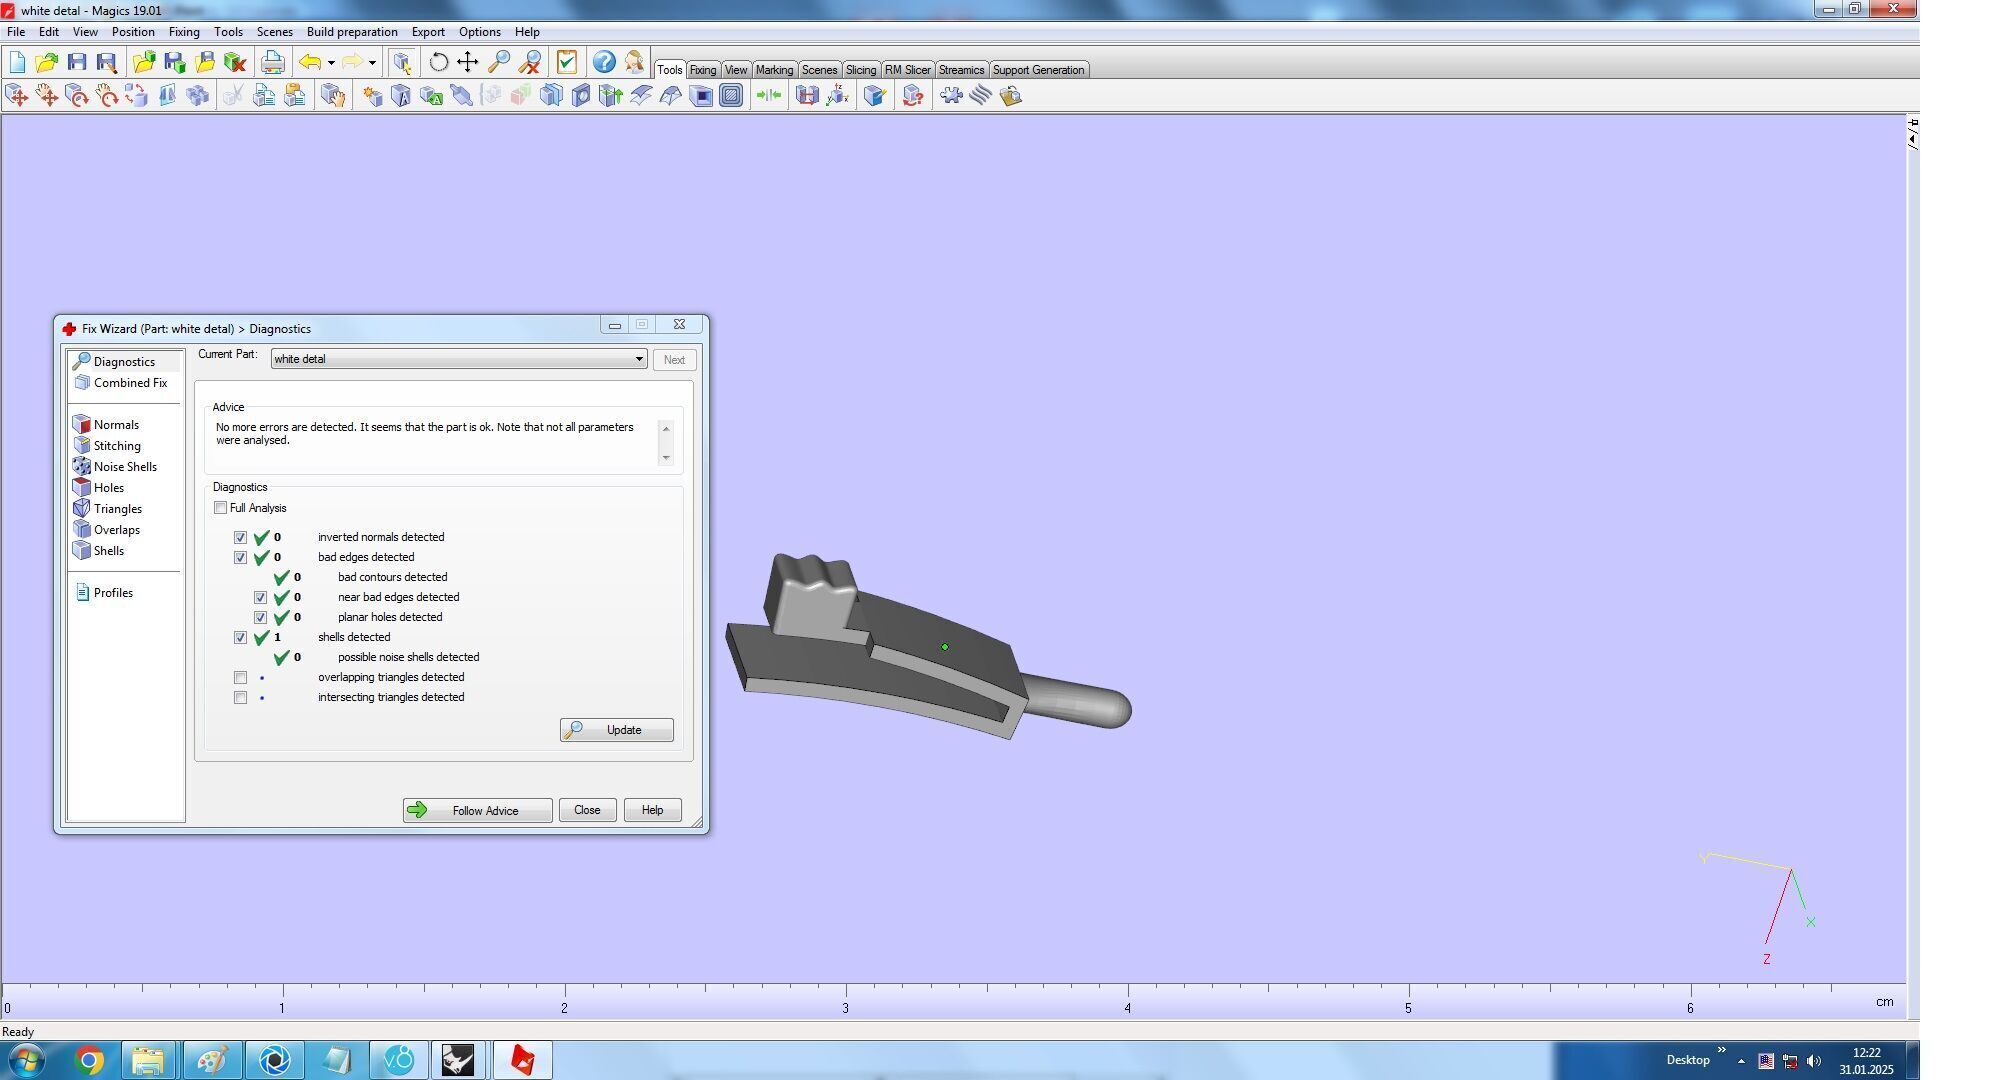Enable the Full Analysis checkbox

point(220,508)
